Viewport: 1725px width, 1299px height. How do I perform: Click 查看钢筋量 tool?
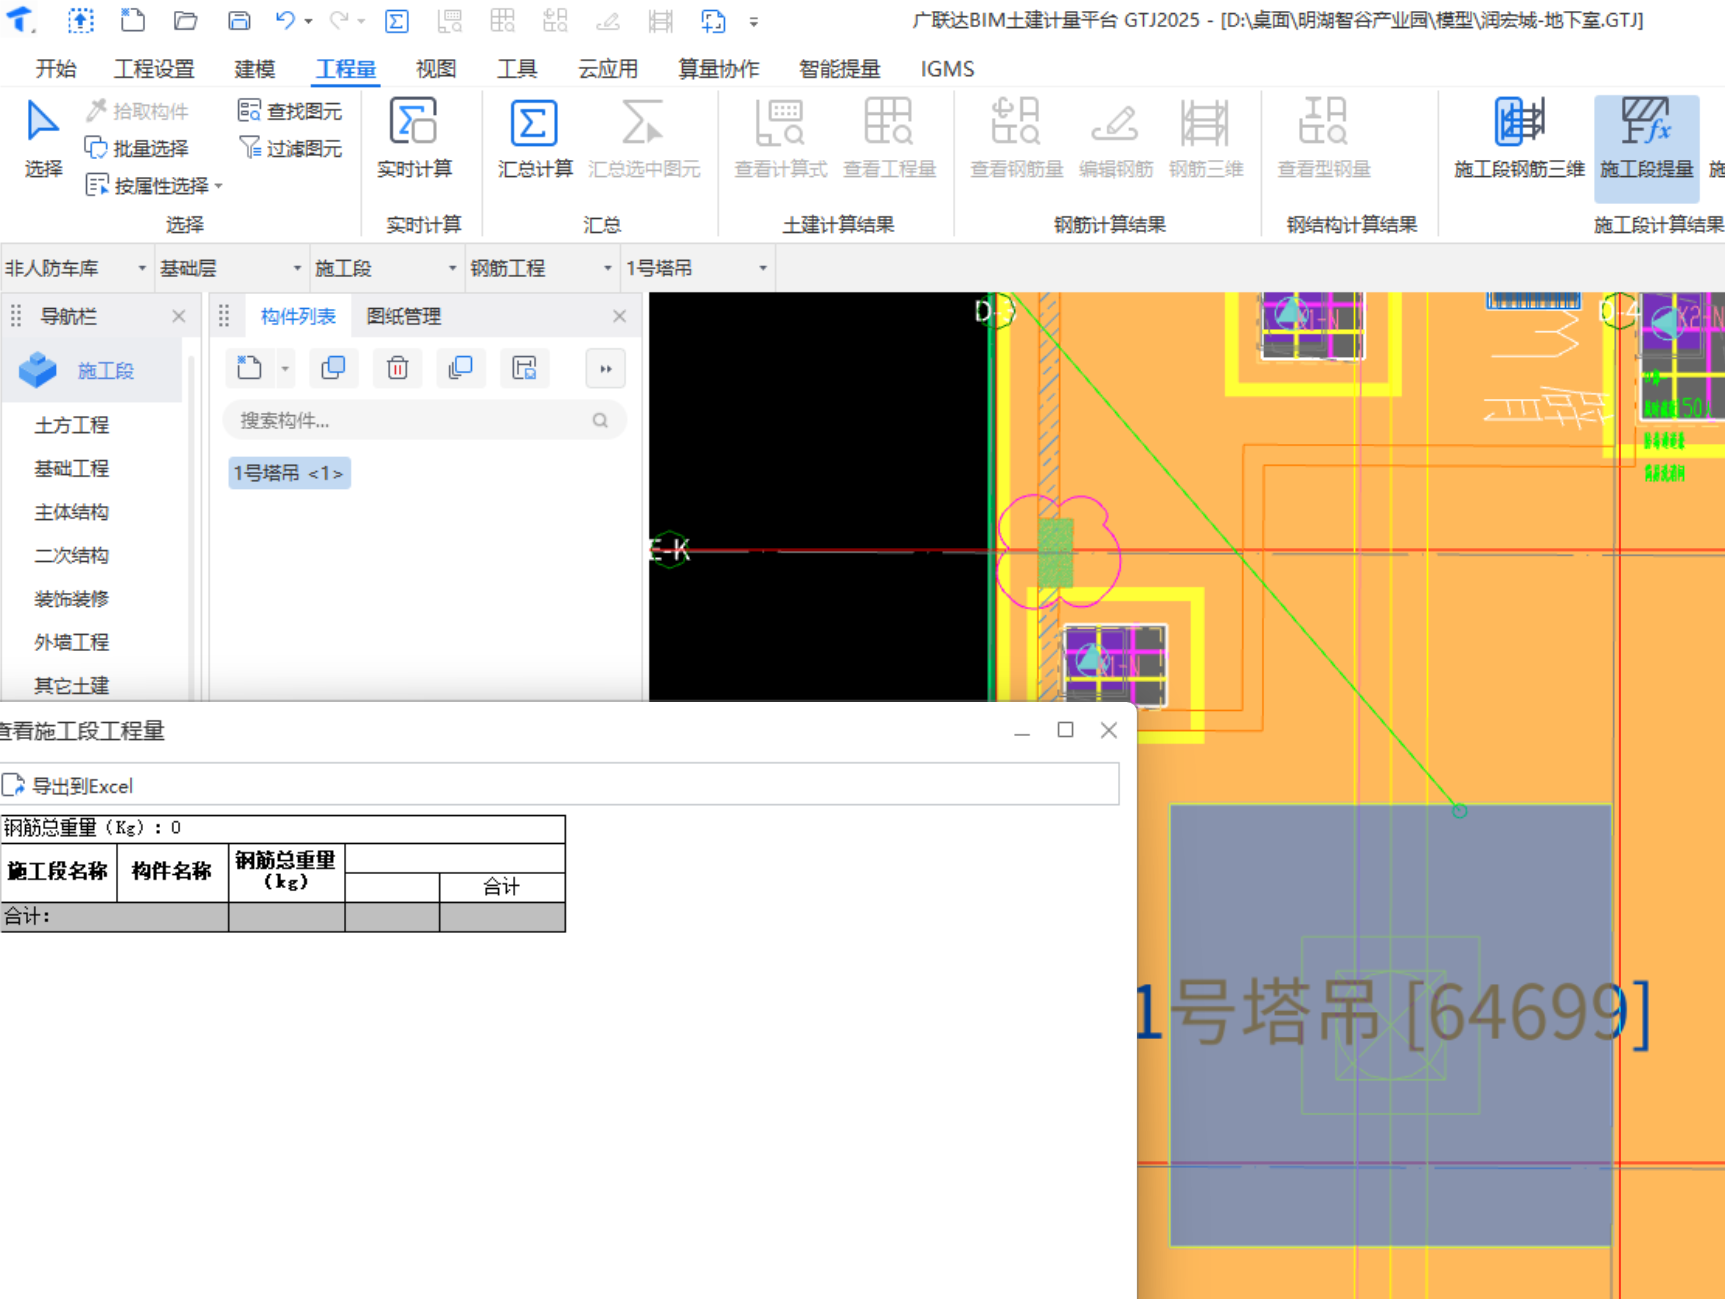[1016, 139]
